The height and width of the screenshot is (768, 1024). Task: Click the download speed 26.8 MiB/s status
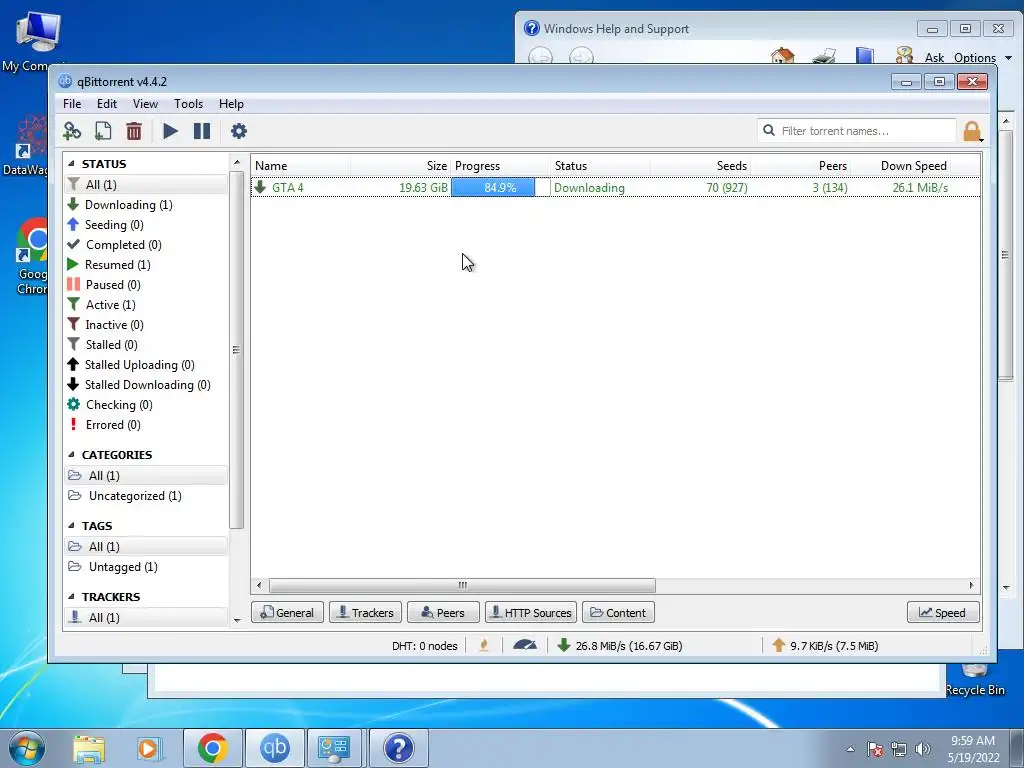[x=620, y=646]
